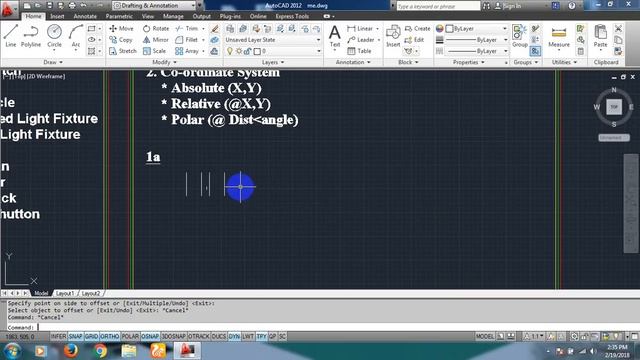This screenshot has width=640, height=360.
Task: Toggle 3DOSNAP in status bar
Action: (173, 336)
